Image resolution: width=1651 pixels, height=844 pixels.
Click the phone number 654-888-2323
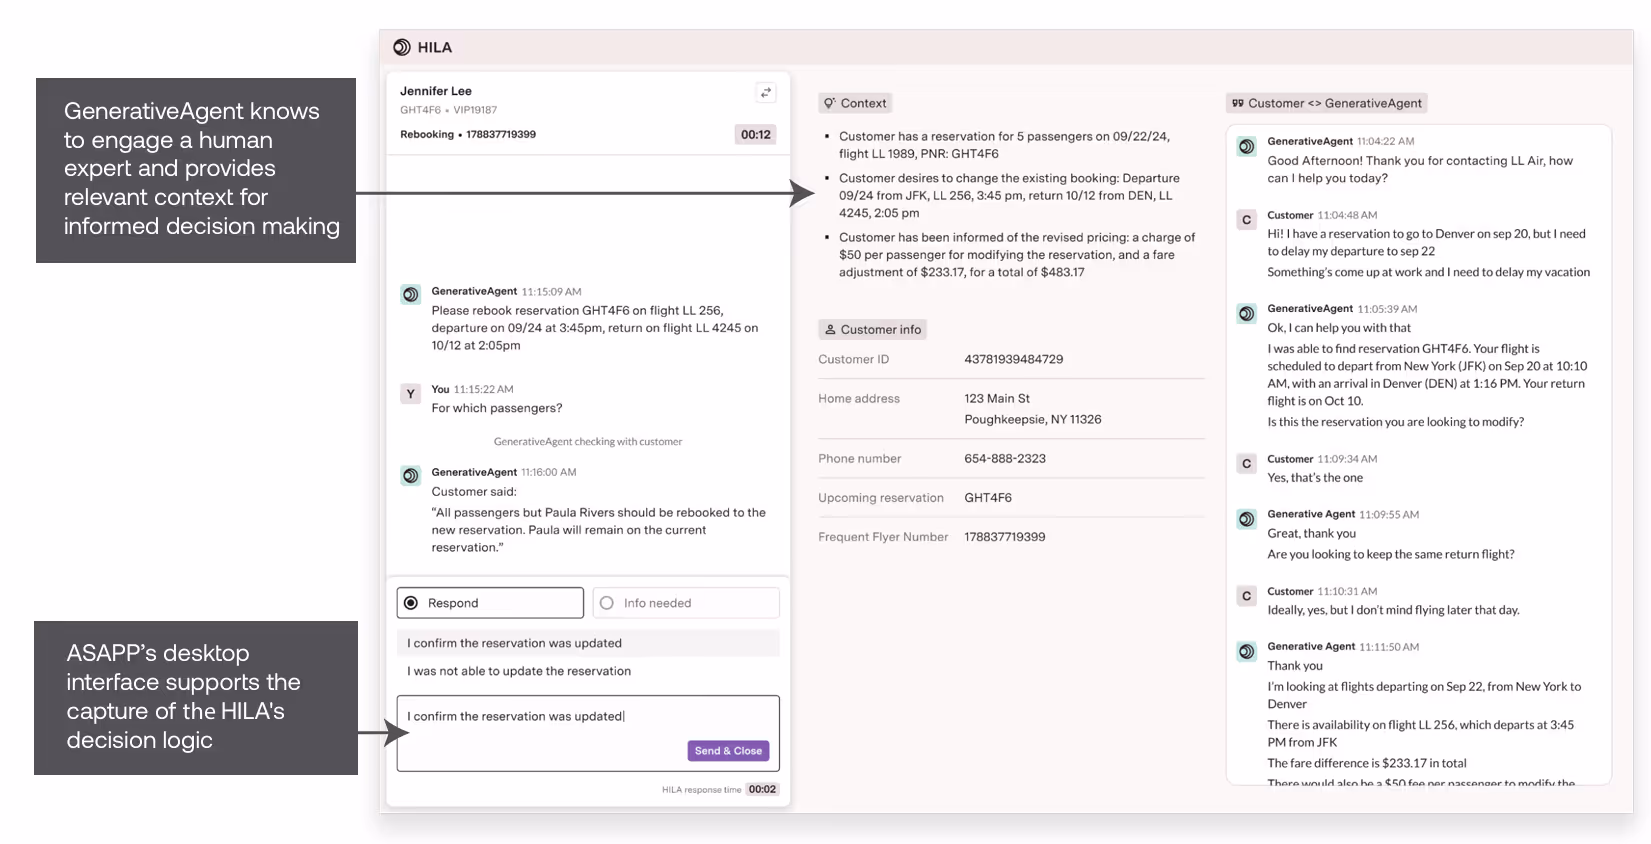click(1005, 458)
